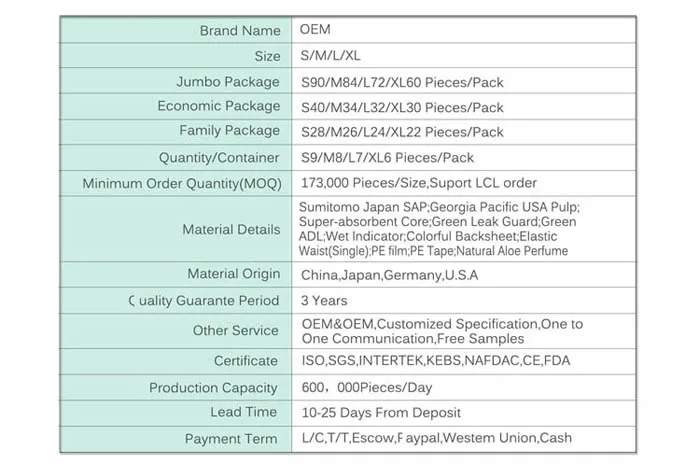700x464 pixels.
Task: Click the Material Details label
Action: point(231,230)
